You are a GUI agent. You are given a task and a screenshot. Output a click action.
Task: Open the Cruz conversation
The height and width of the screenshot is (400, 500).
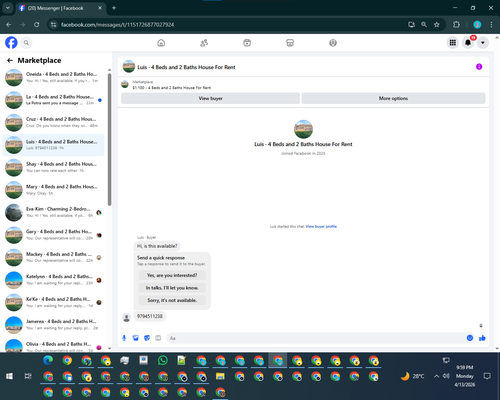53,122
